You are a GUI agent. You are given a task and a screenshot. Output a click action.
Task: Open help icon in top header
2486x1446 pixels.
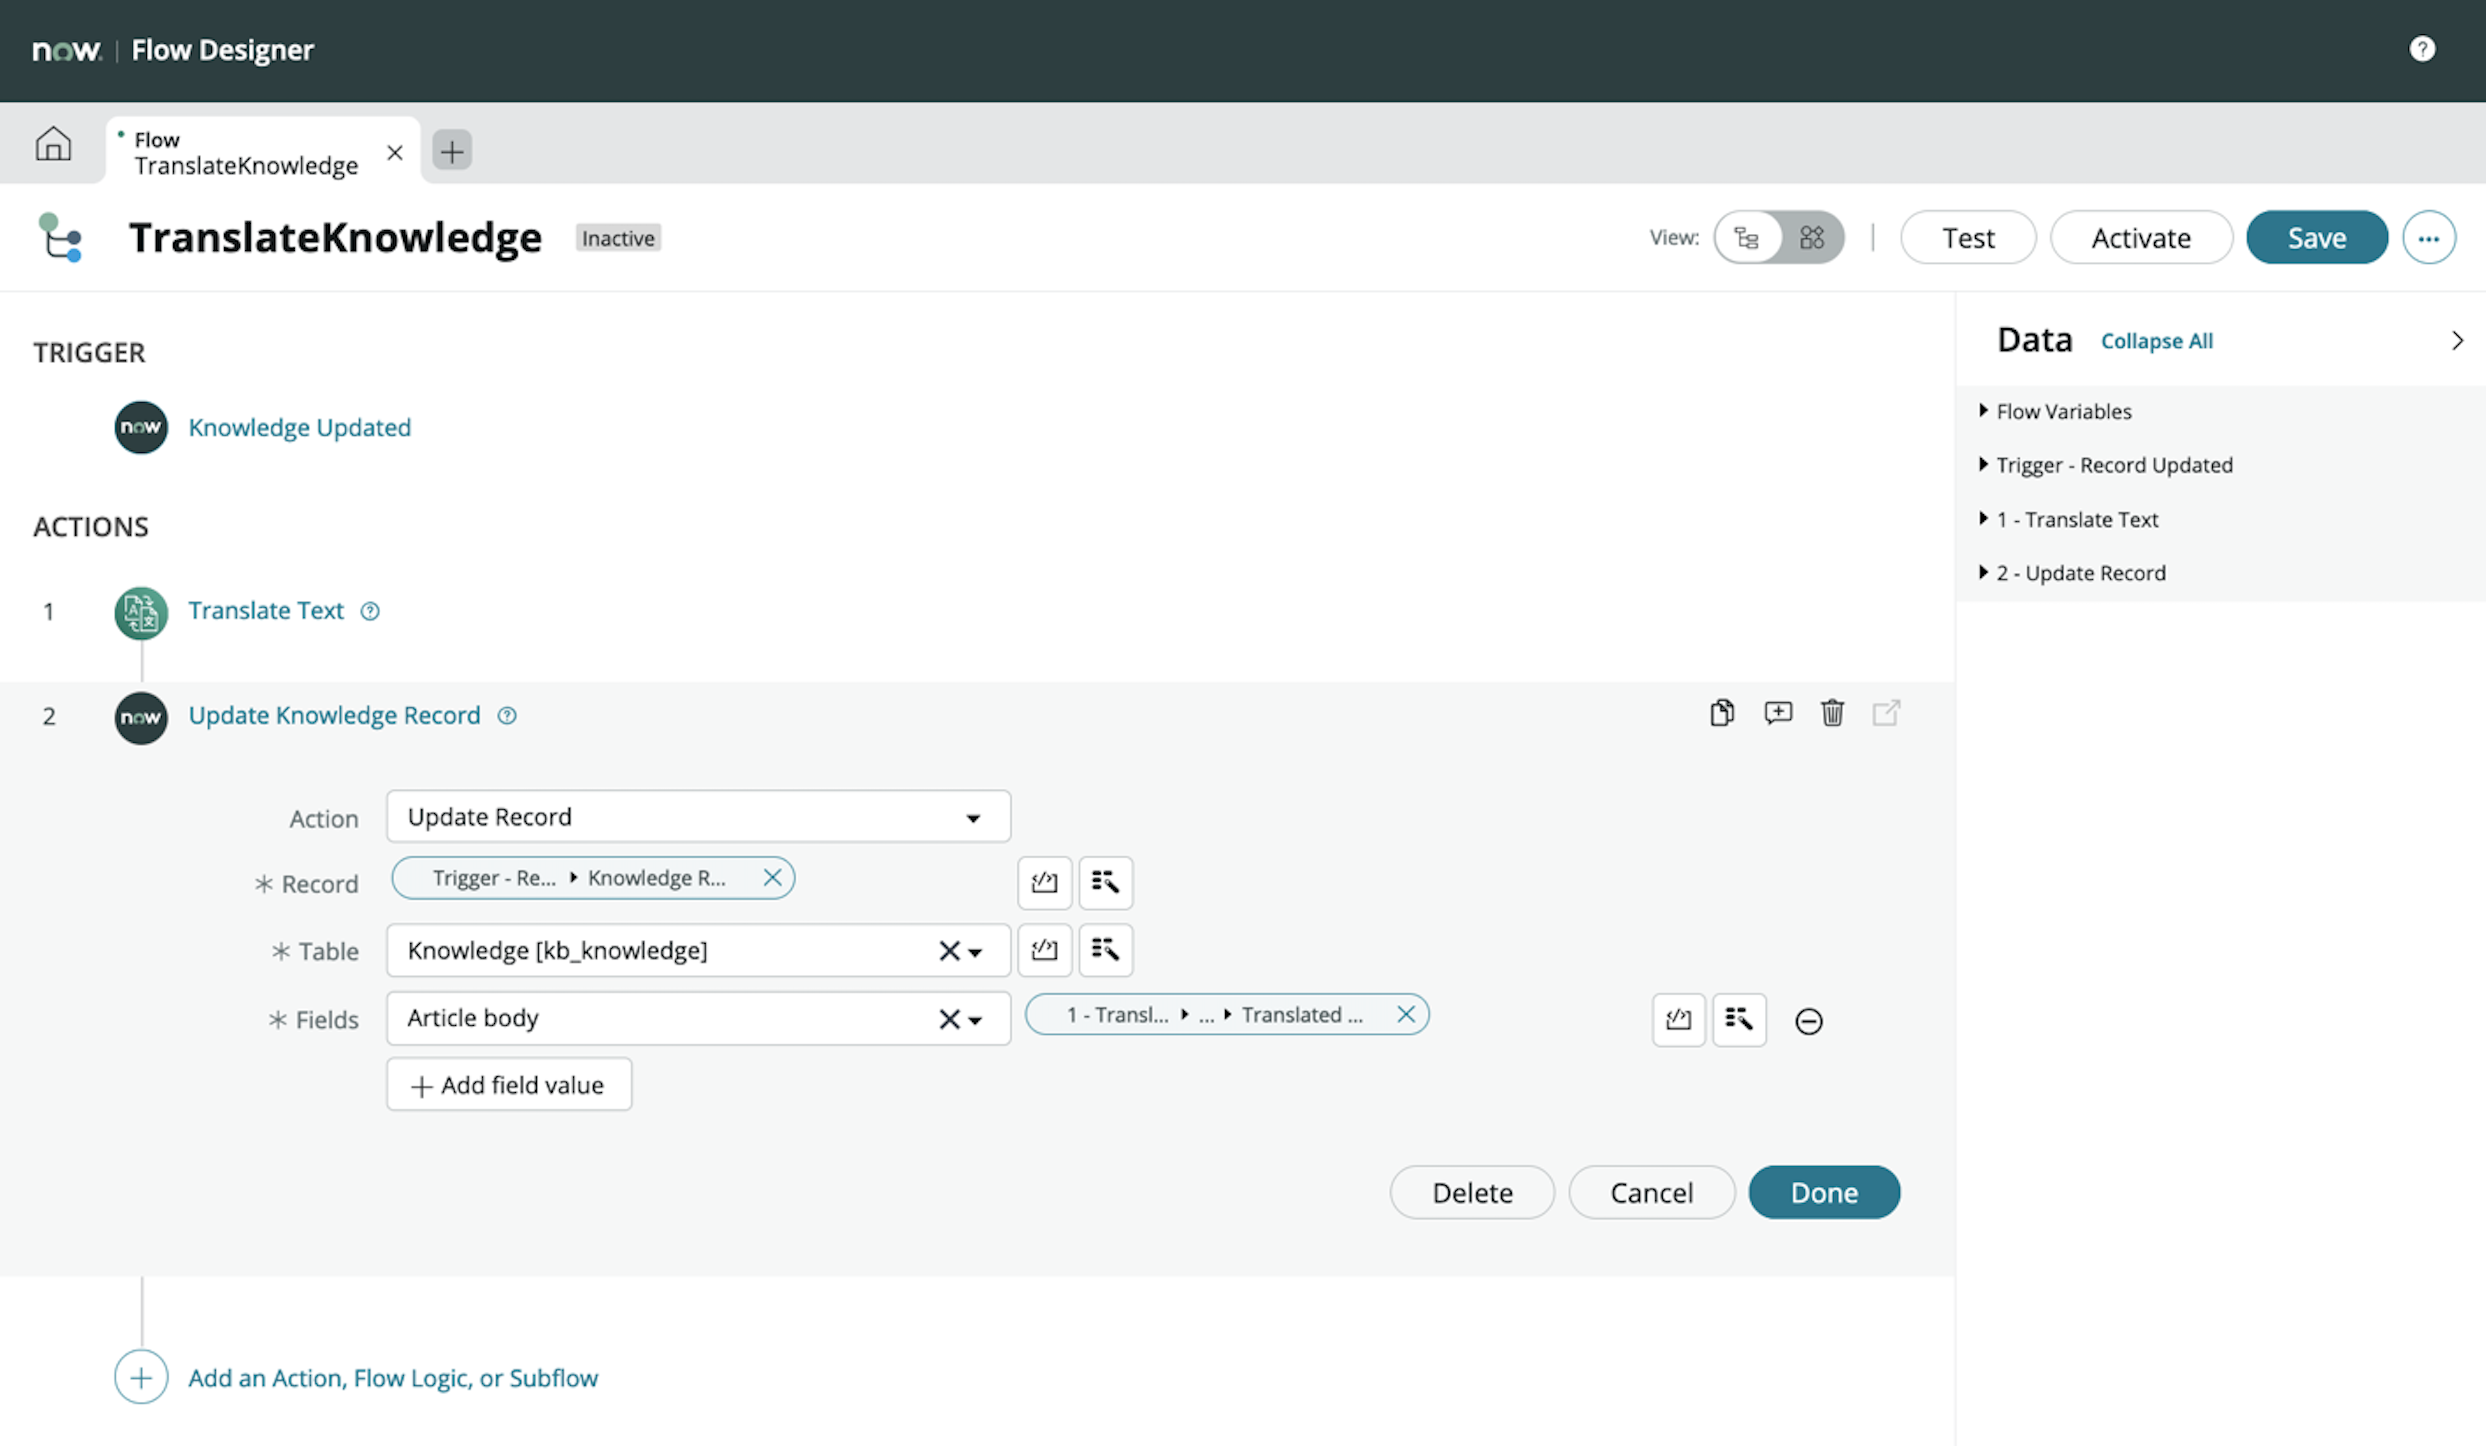[x=2421, y=49]
